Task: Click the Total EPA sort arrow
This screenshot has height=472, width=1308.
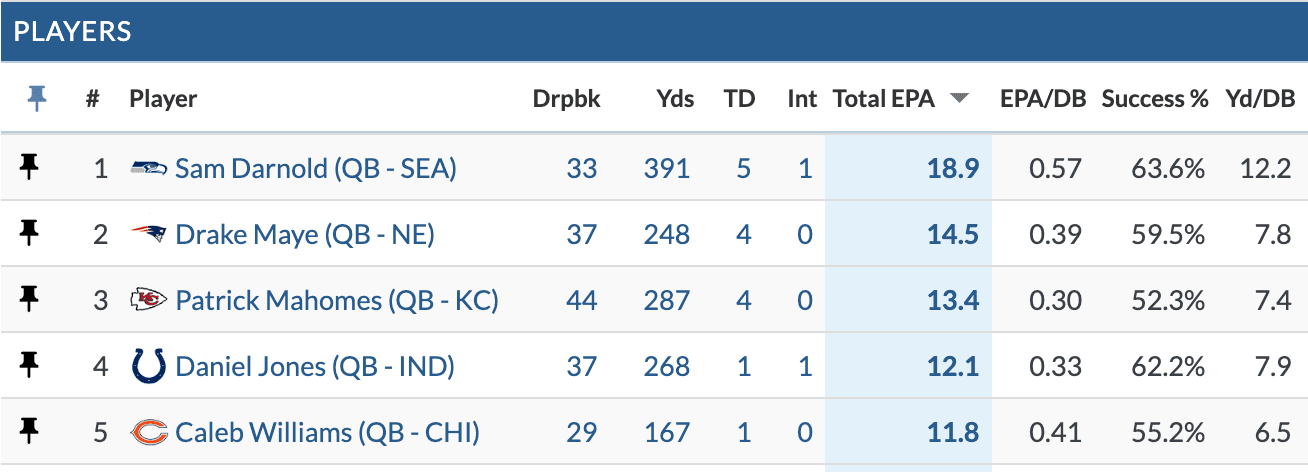Action: tap(959, 98)
